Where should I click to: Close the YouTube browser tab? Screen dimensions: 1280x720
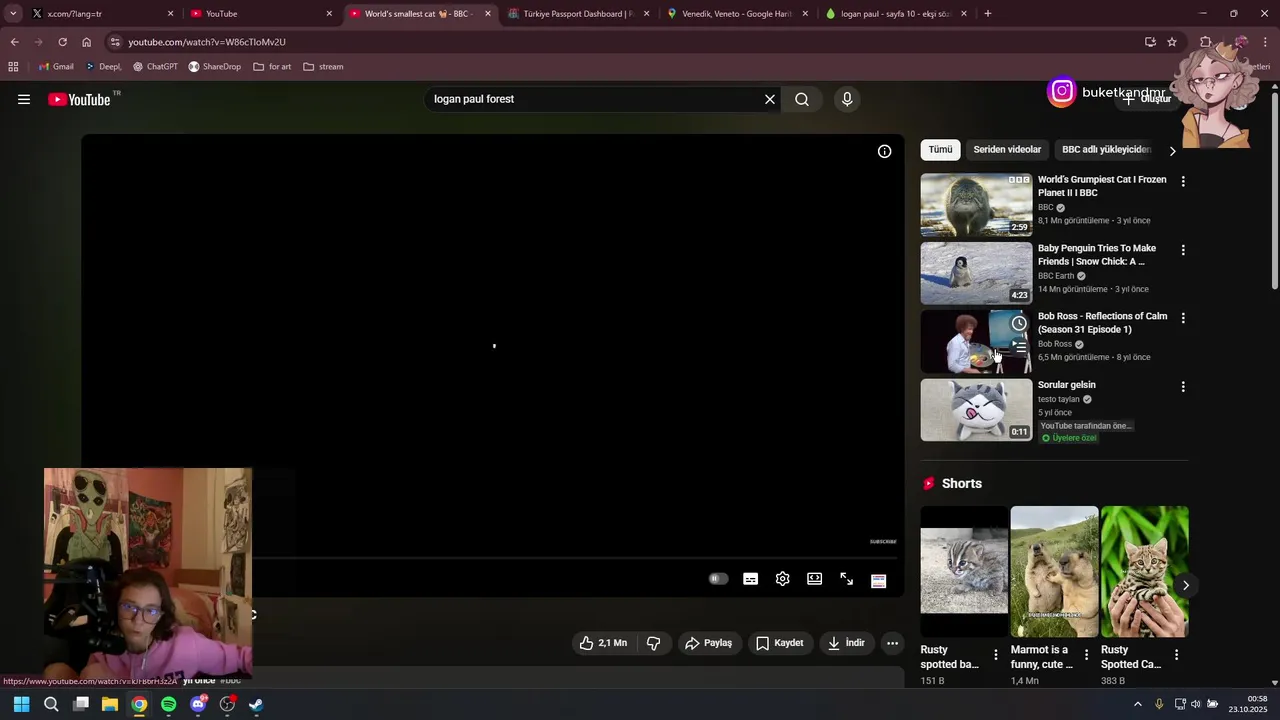[x=329, y=14]
